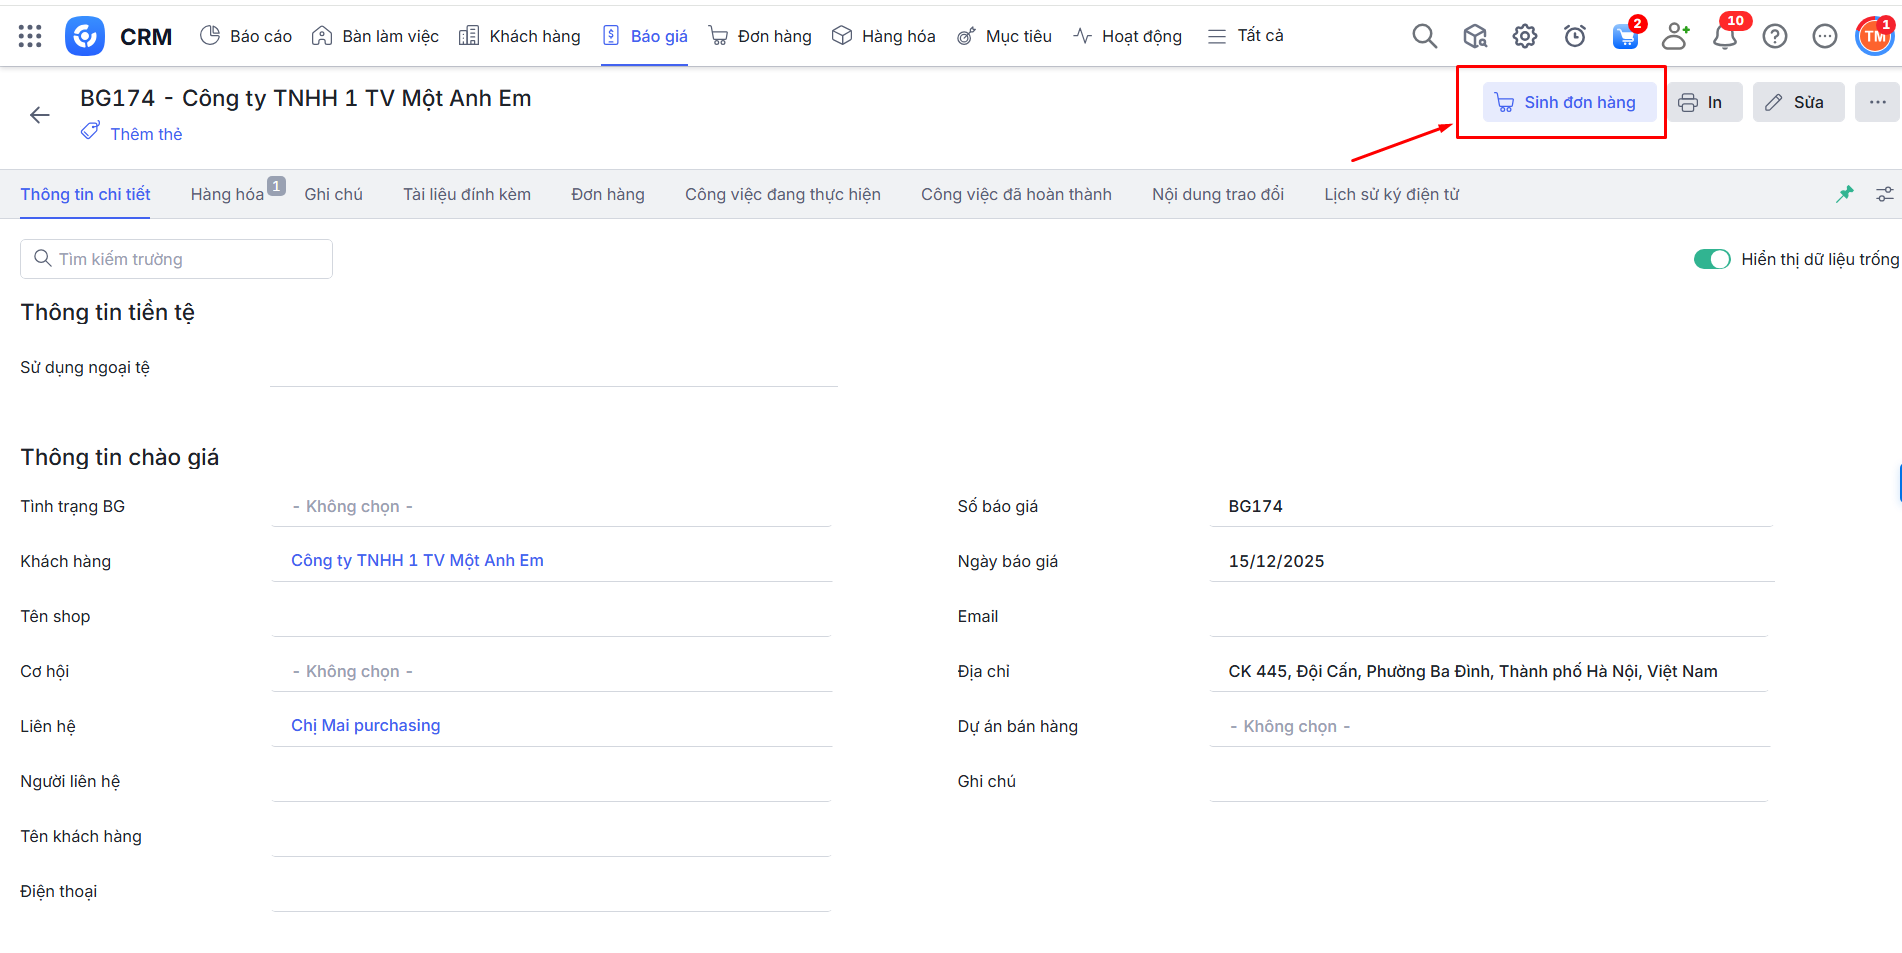Open the Cơ hội dropdown
The image size is (1902, 953).
(551, 672)
